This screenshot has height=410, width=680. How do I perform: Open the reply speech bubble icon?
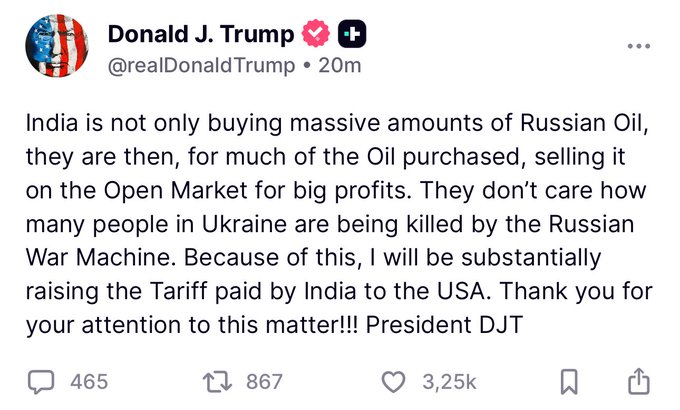41,380
